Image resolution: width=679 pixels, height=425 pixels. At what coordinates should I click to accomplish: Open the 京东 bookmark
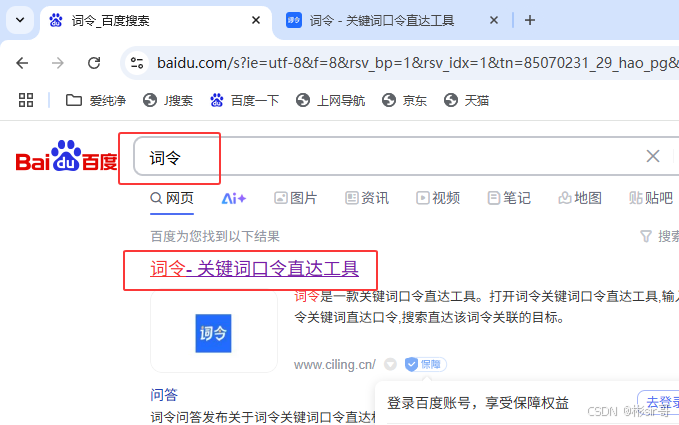point(404,101)
